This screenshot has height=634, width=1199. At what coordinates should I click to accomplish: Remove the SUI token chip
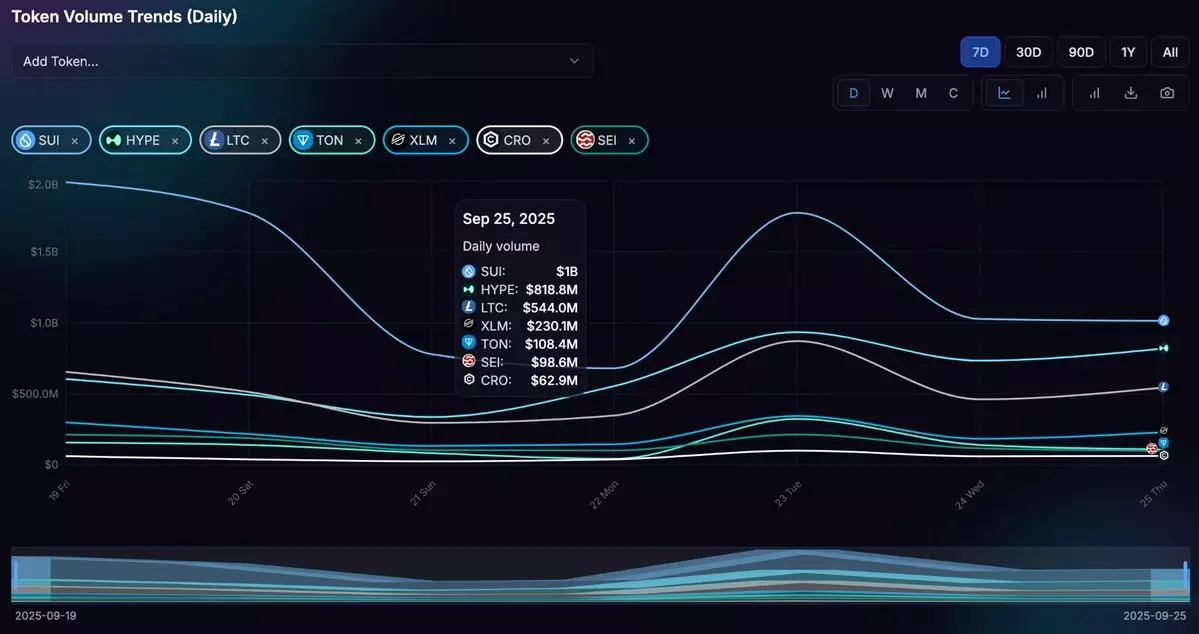click(x=75, y=141)
